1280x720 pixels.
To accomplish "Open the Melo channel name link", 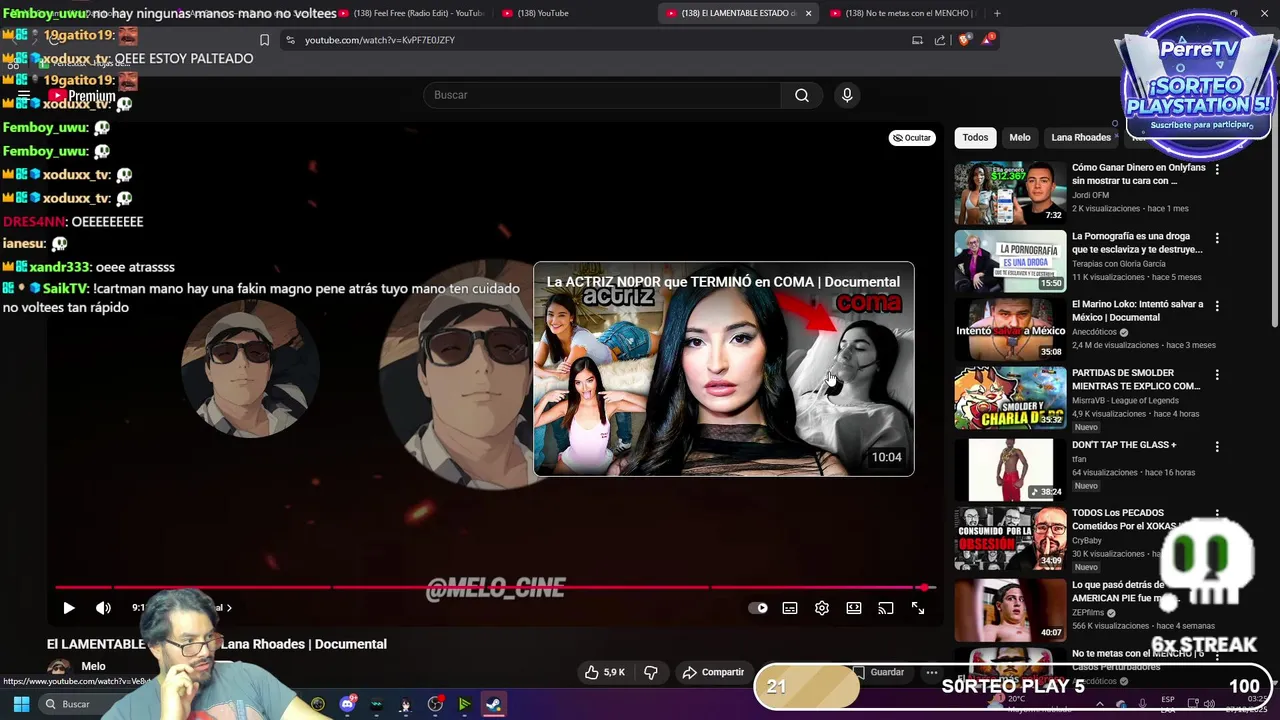I will [x=93, y=666].
